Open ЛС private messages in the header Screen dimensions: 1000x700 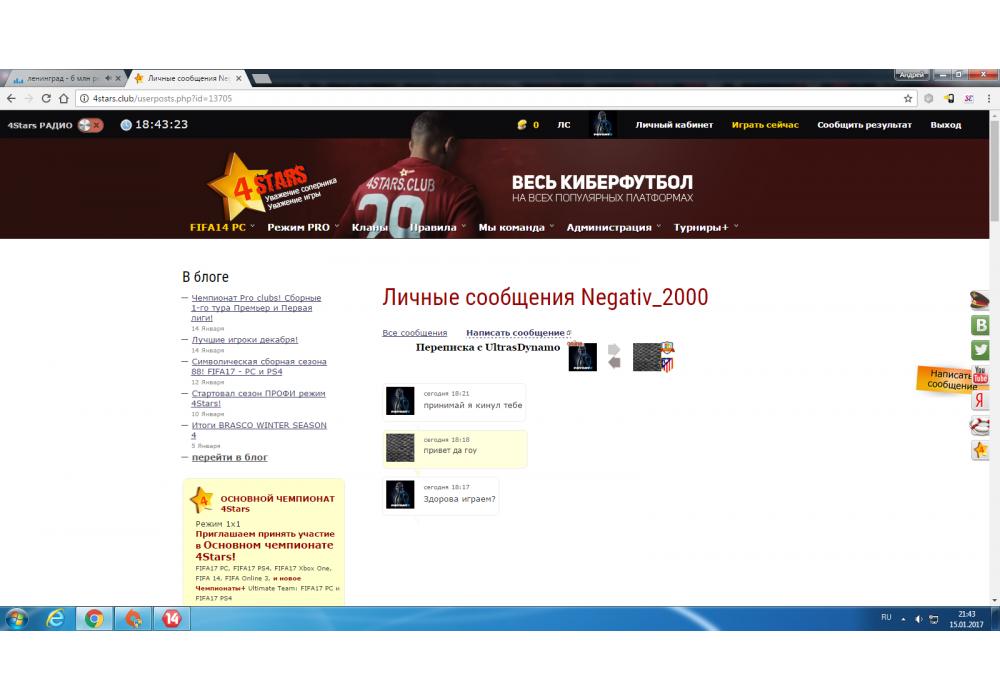click(564, 125)
